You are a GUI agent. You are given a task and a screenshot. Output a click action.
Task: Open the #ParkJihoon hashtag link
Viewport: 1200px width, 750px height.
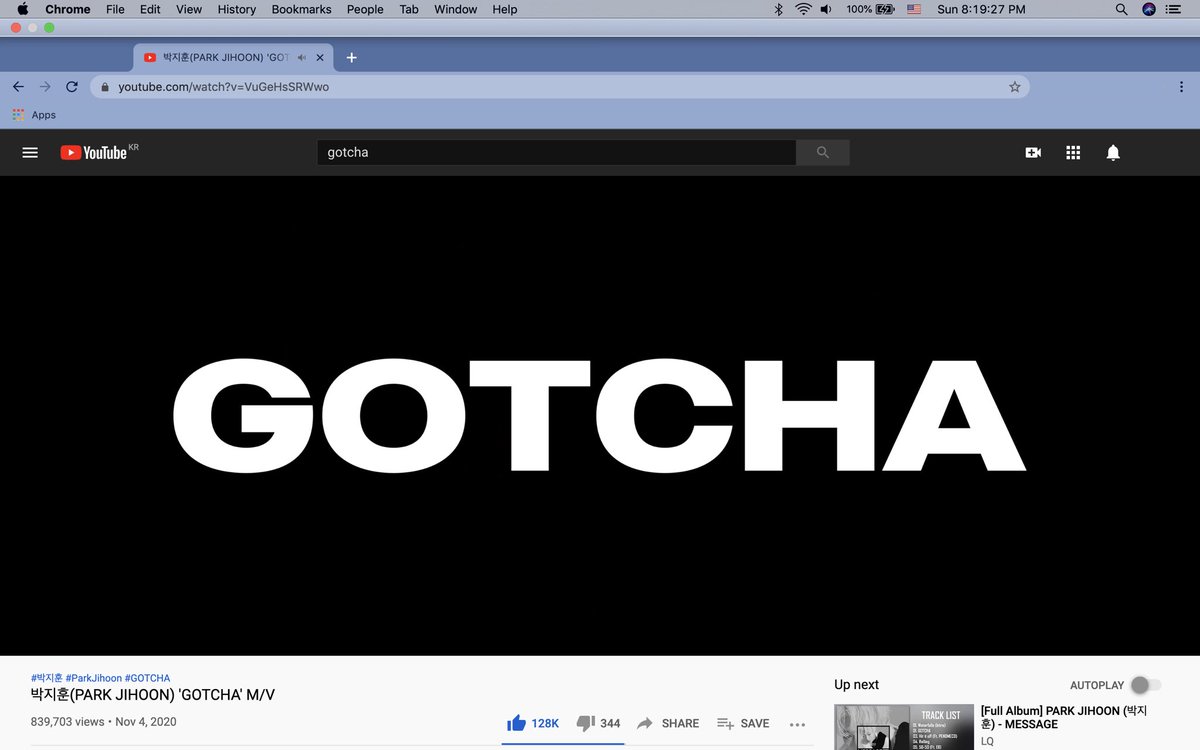pyautogui.click(x=94, y=678)
